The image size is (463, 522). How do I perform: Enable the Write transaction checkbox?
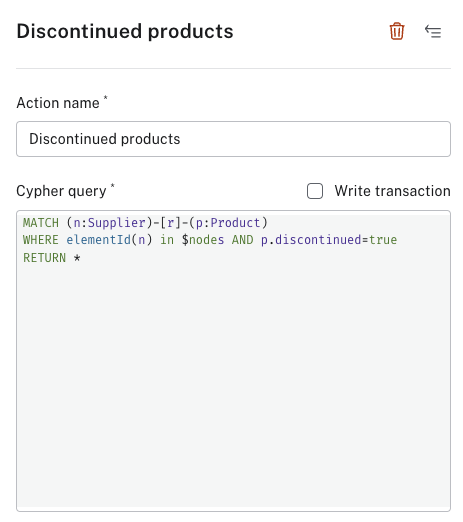[315, 191]
